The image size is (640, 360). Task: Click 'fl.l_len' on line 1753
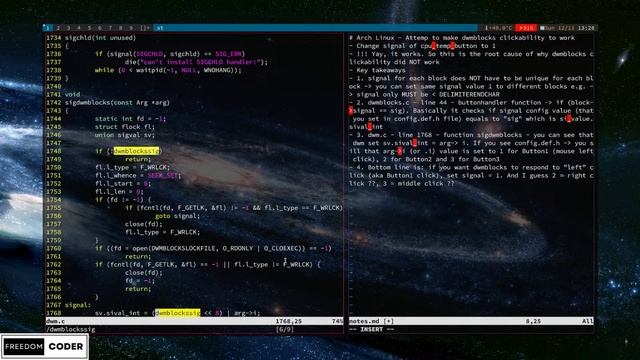point(111,191)
